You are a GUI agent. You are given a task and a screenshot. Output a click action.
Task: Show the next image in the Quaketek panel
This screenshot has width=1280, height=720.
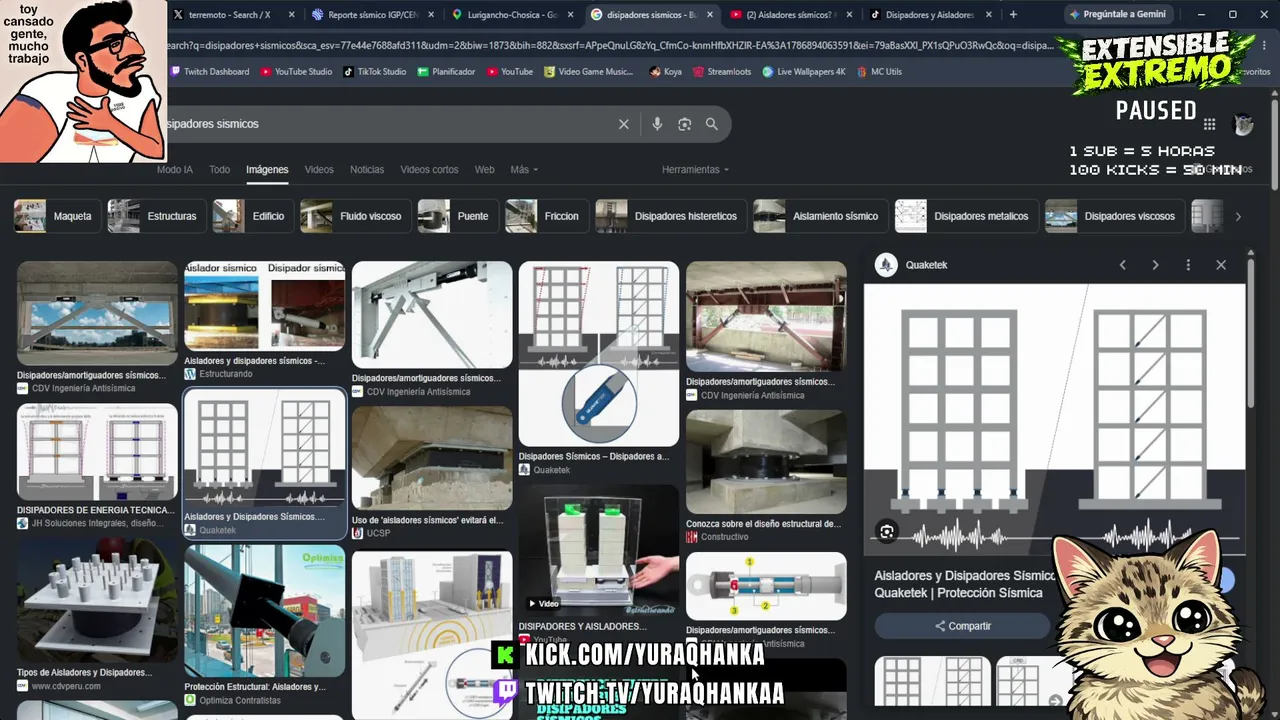coord(1155,265)
